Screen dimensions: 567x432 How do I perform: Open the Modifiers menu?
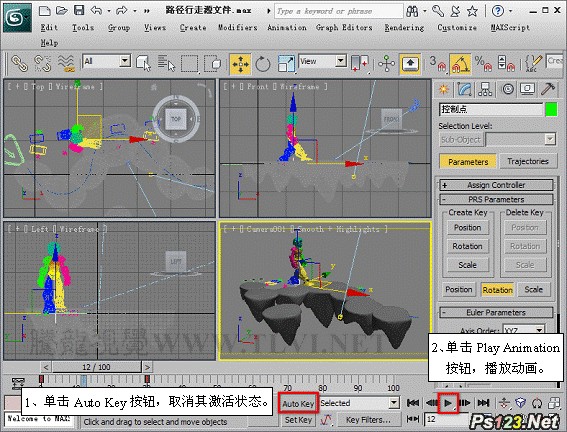238,27
